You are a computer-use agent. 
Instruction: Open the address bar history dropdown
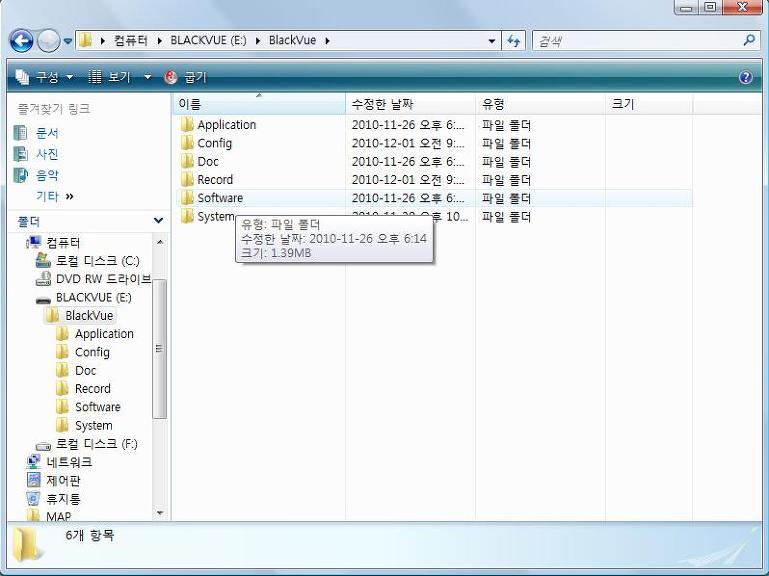491,41
